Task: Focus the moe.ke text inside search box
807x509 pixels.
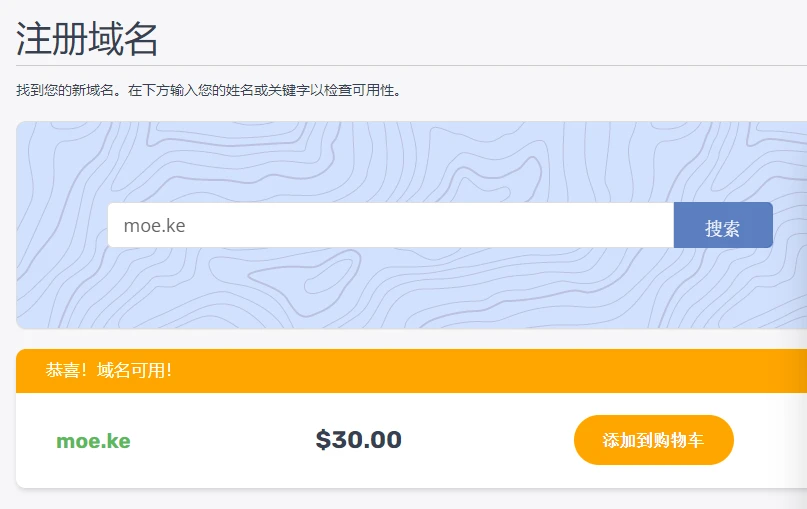Action: (x=154, y=226)
